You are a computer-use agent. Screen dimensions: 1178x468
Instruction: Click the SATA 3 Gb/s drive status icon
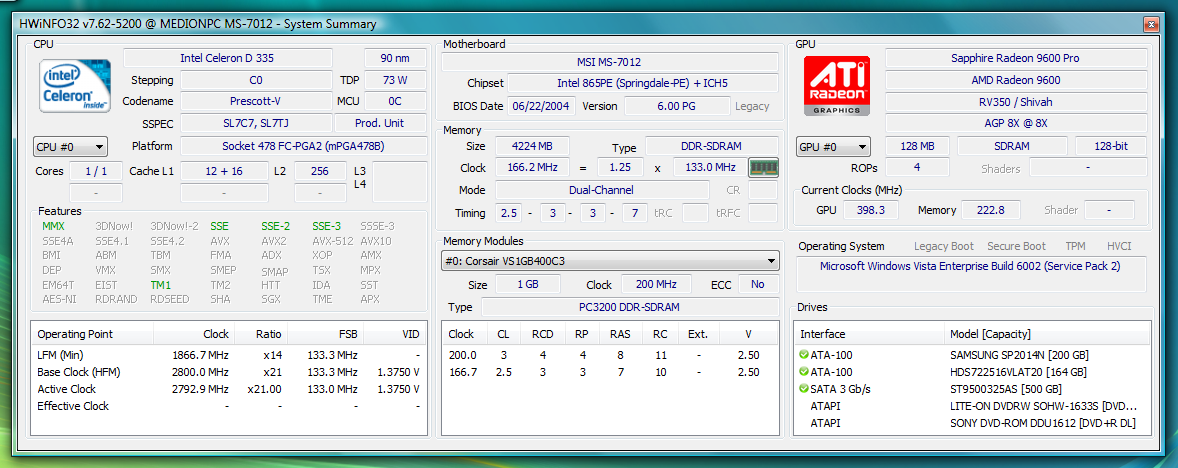(805, 389)
